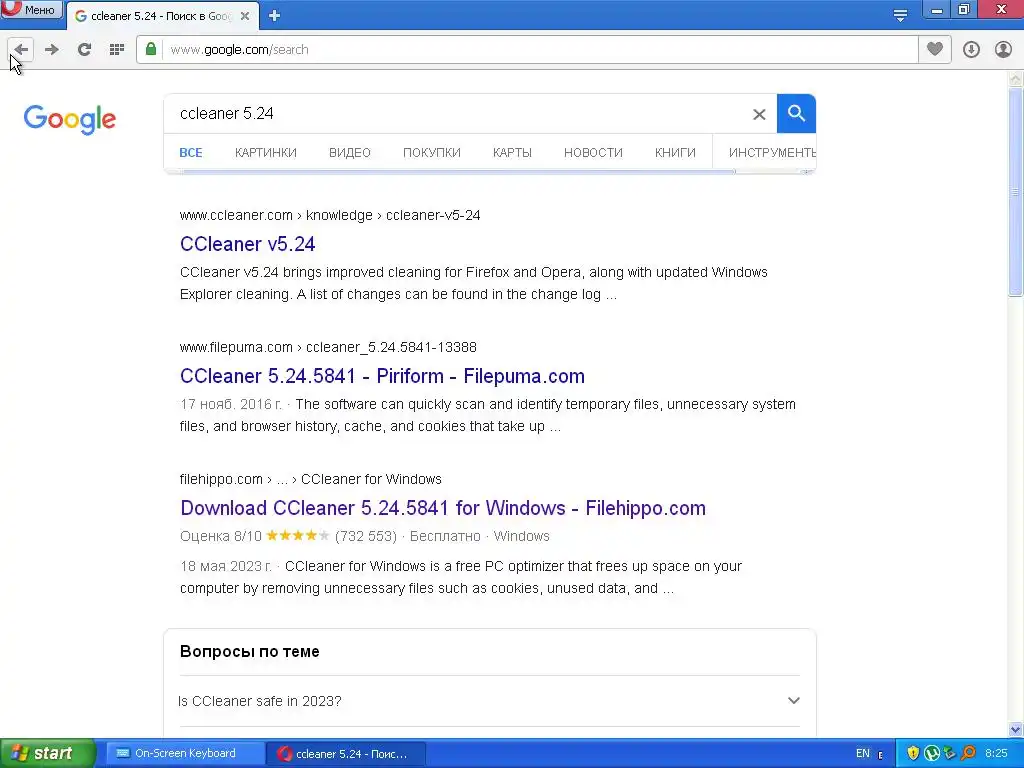The height and width of the screenshot is (768, 1024).
Task: Open the Speed Dial grid icon
Action: click(x=117, y=50)
